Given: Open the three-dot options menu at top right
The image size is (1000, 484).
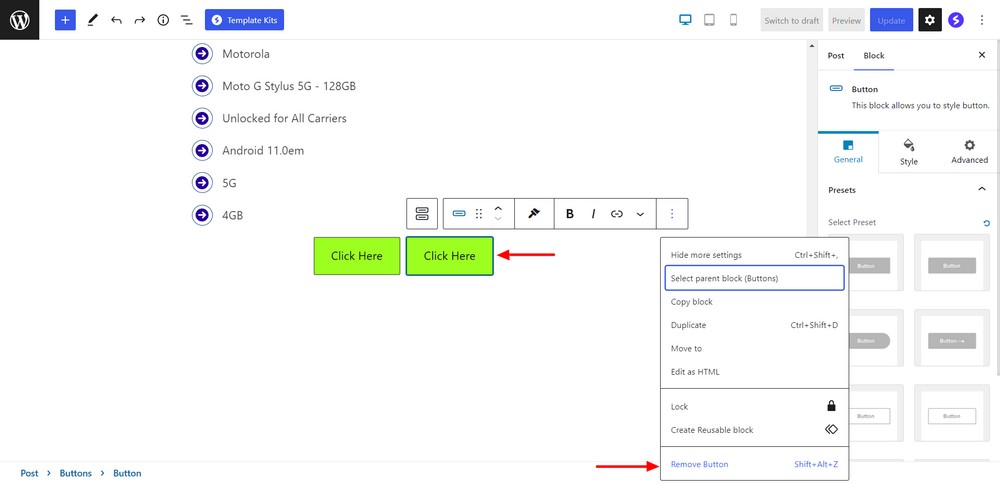Looking at the screenshot, I should (983, 20).
